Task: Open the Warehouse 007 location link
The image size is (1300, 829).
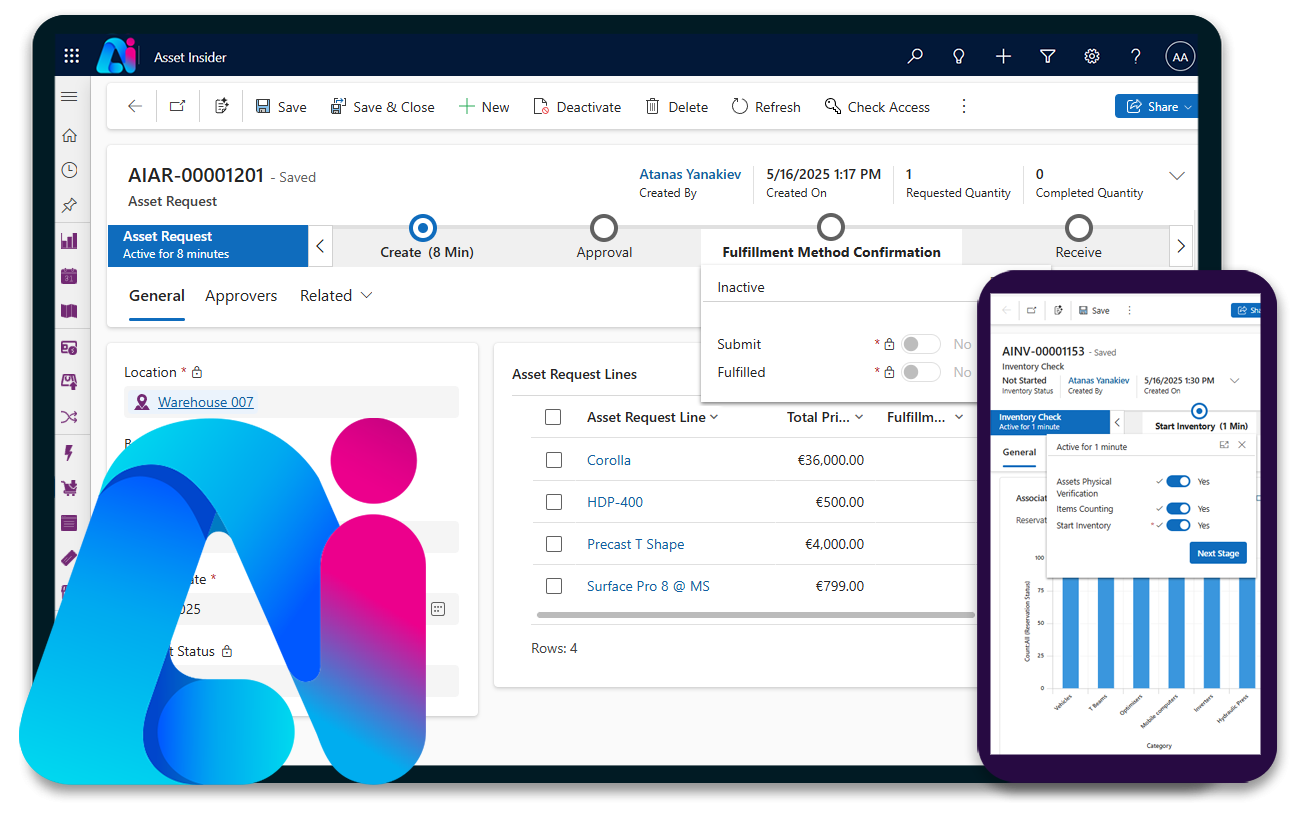Action: click(206, 402)
